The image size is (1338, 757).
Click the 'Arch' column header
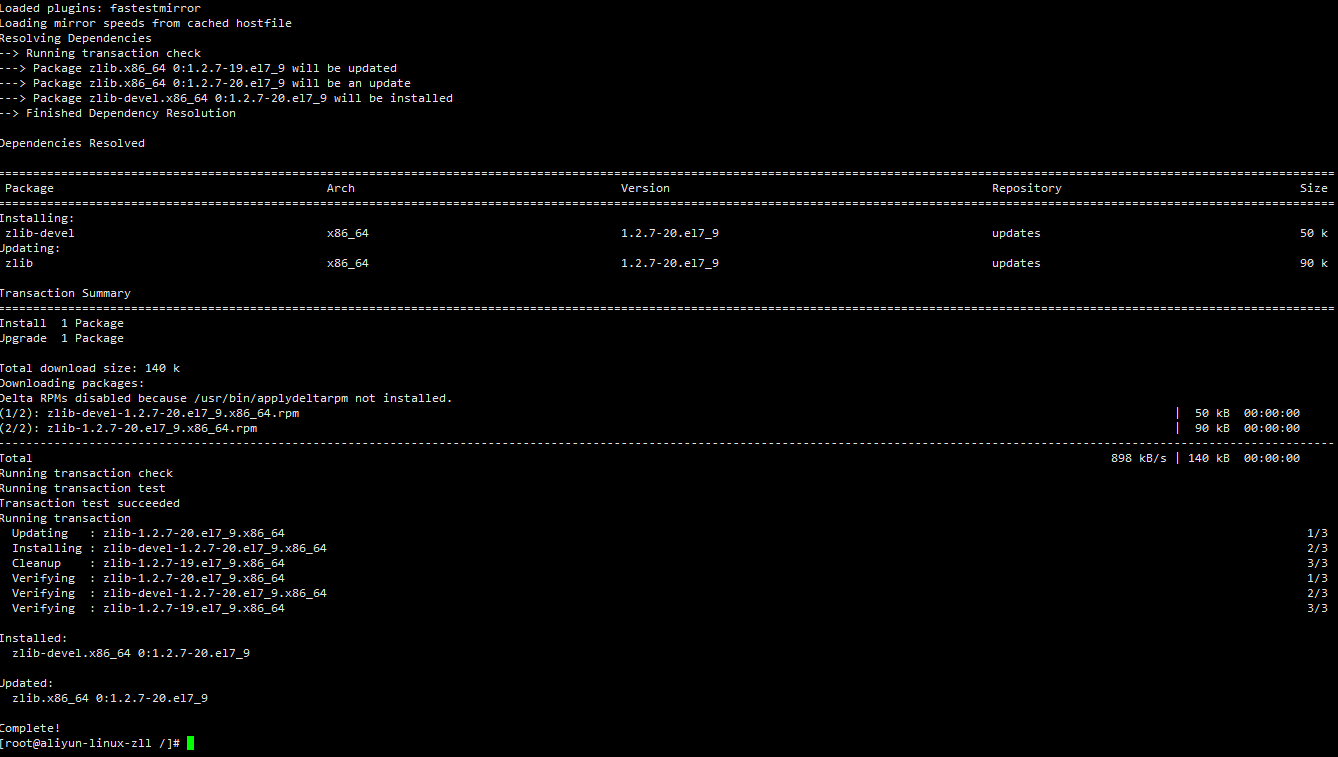coord(341,188)
